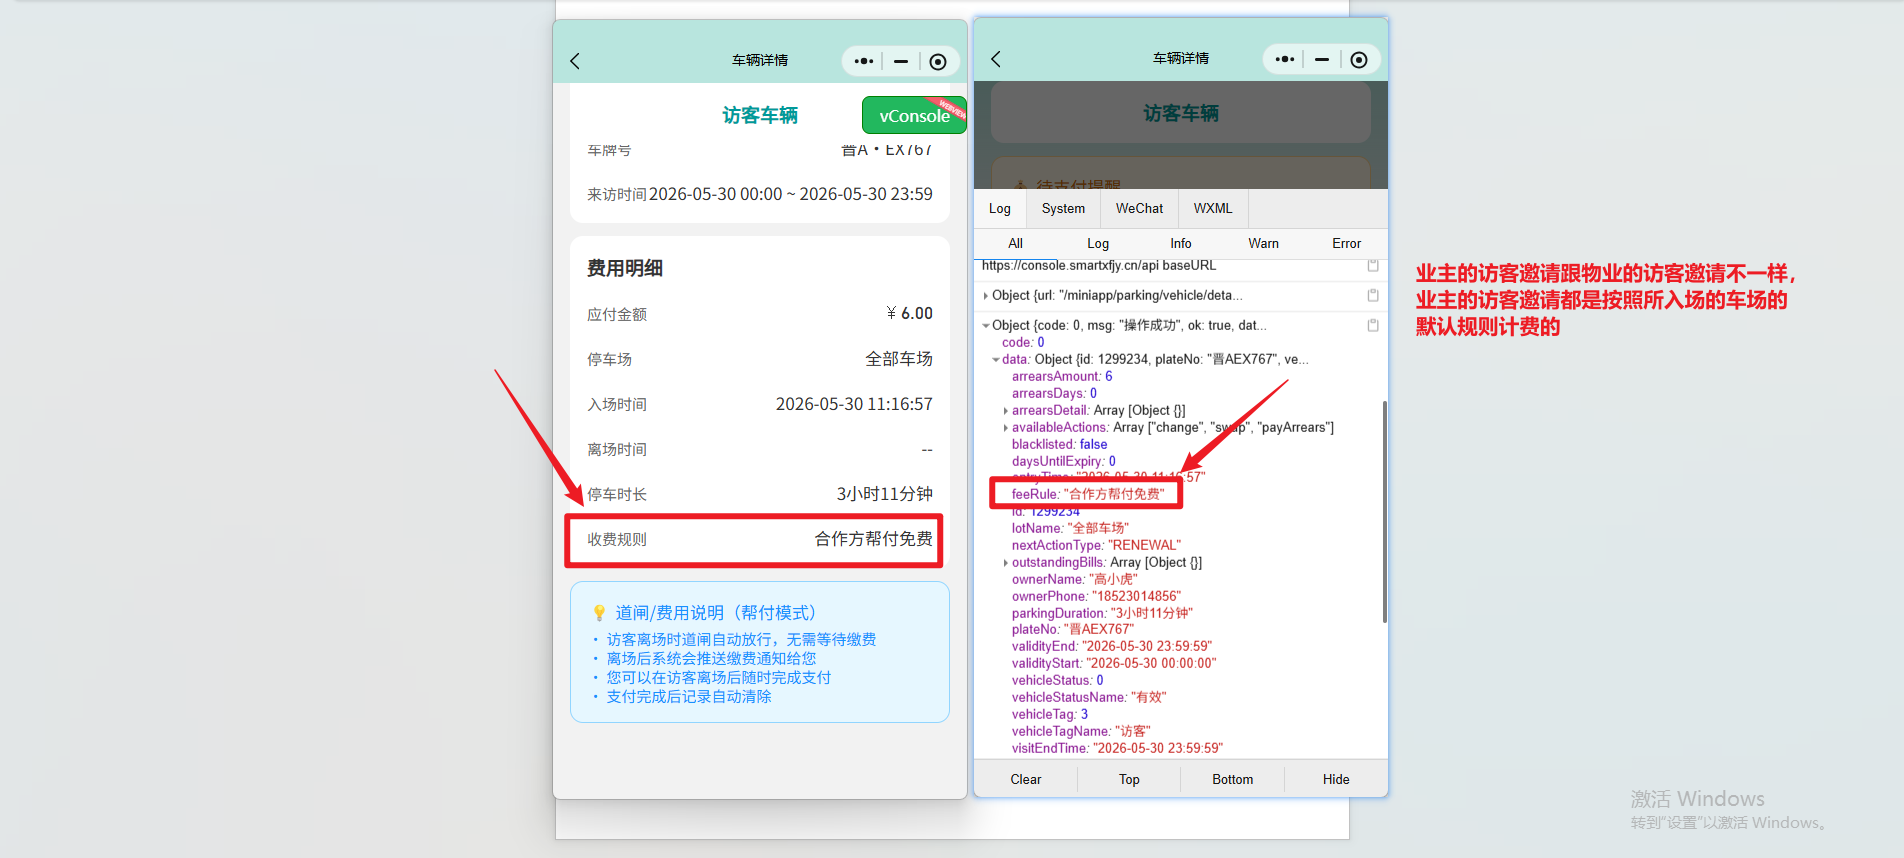Expand the arrearsDetail array

pos(1006,411)
